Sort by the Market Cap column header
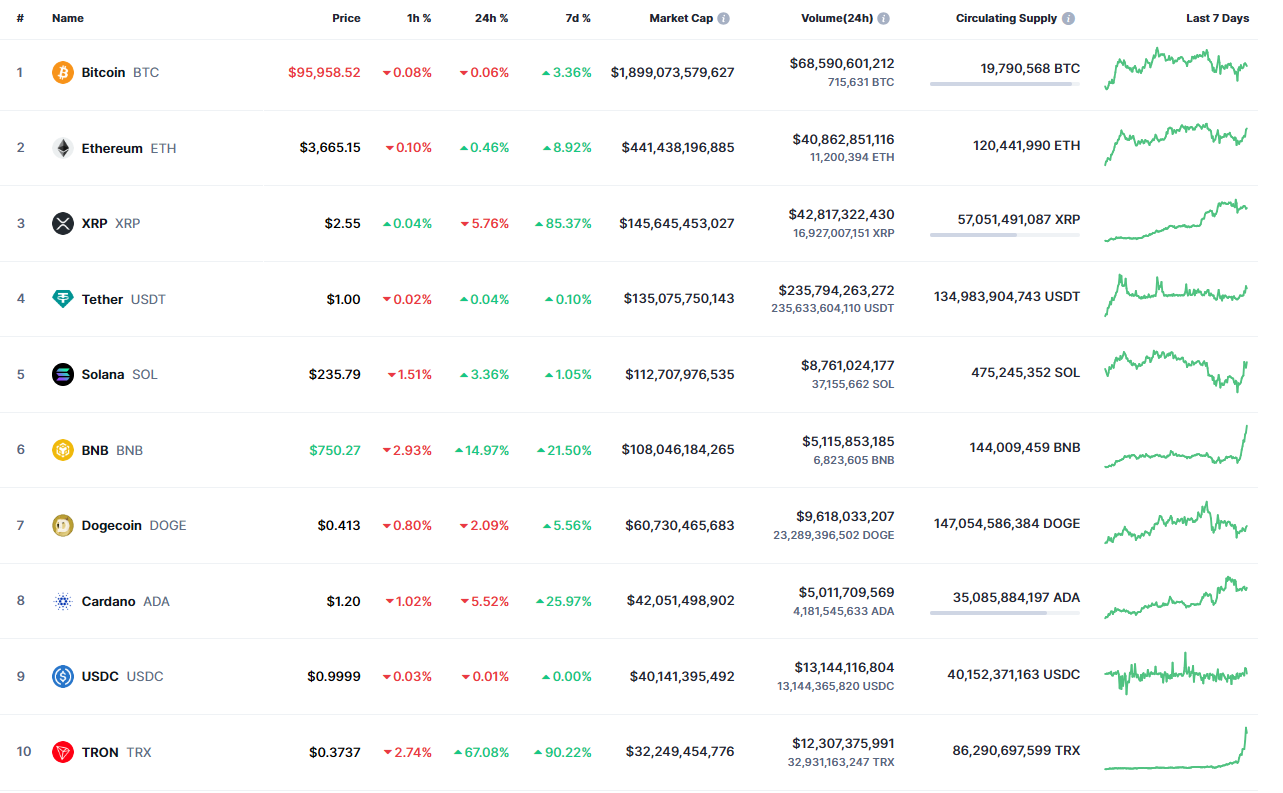This screenshot has width=1283, height=793. 681,19
